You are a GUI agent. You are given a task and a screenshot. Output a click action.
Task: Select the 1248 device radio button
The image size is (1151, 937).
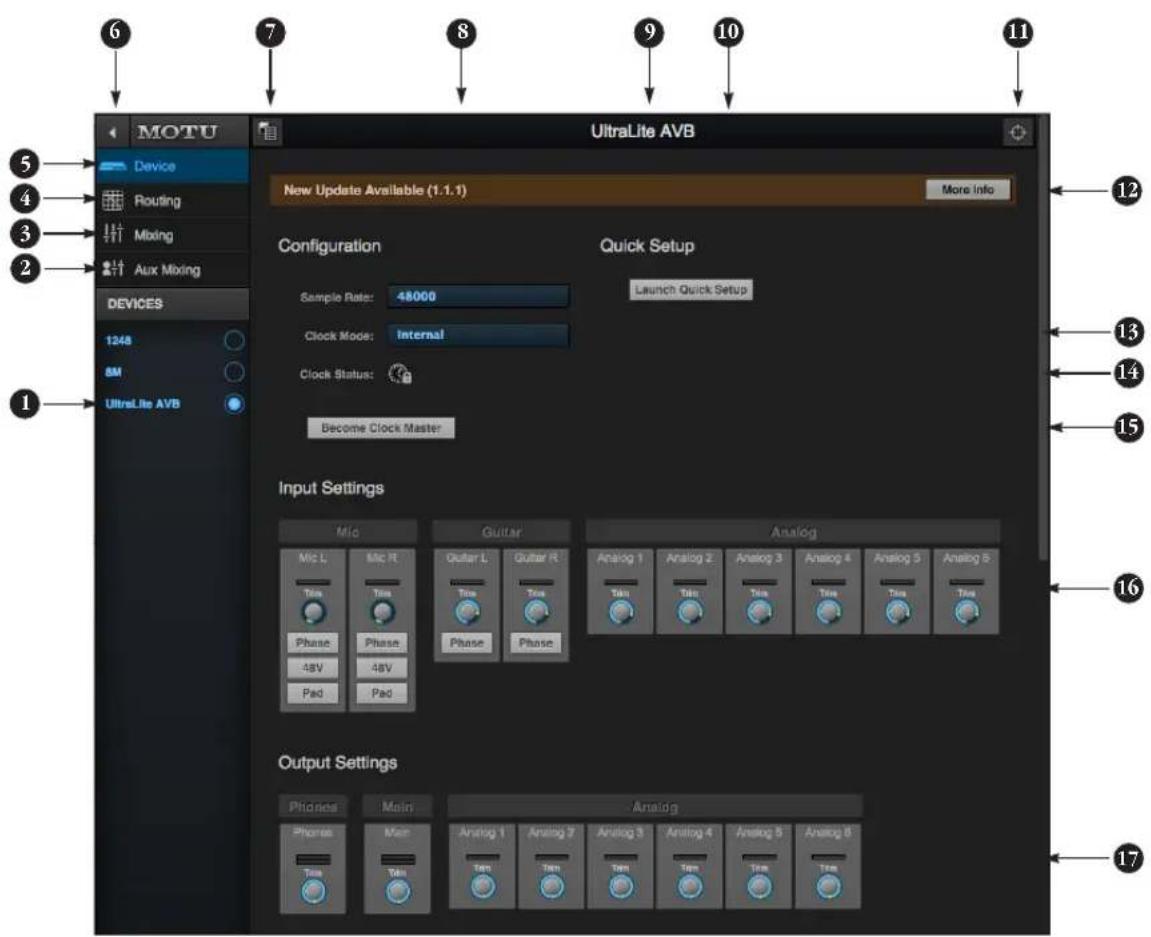[x=234, y=341]
